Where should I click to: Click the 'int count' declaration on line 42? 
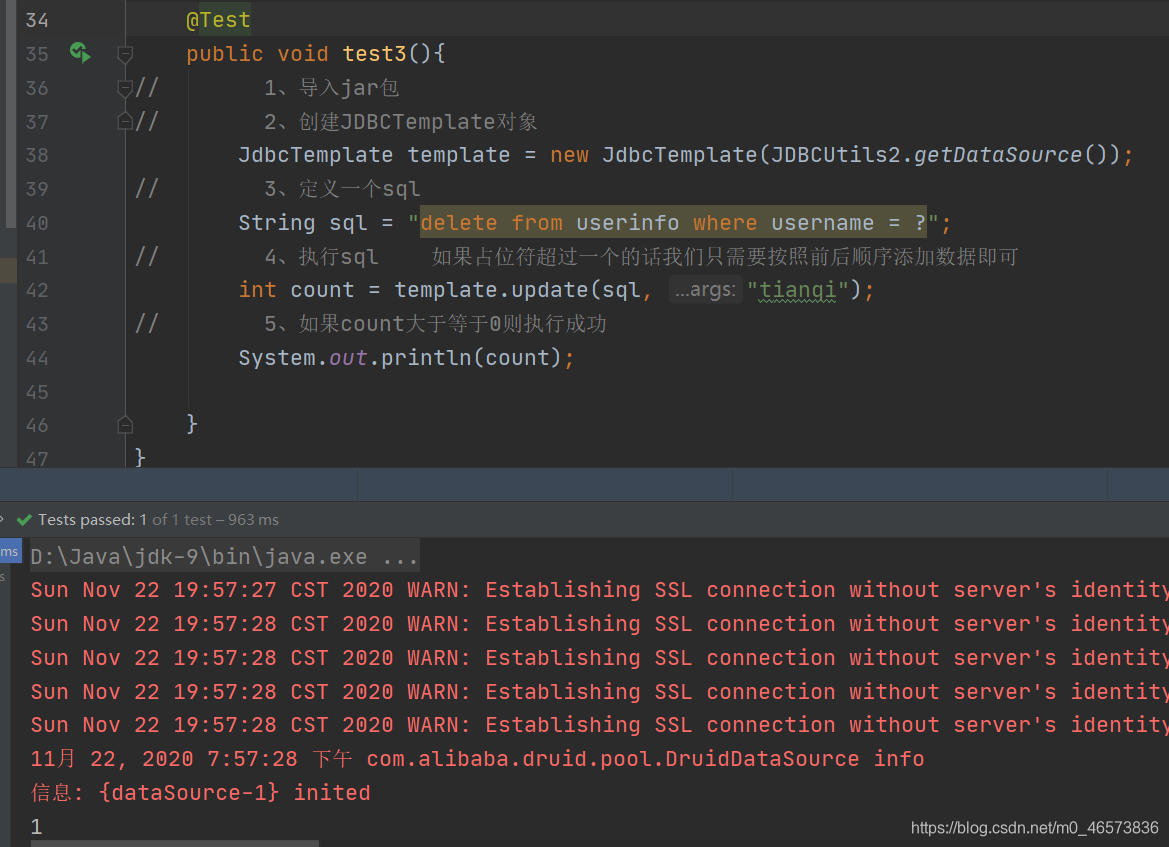[296, 290]
